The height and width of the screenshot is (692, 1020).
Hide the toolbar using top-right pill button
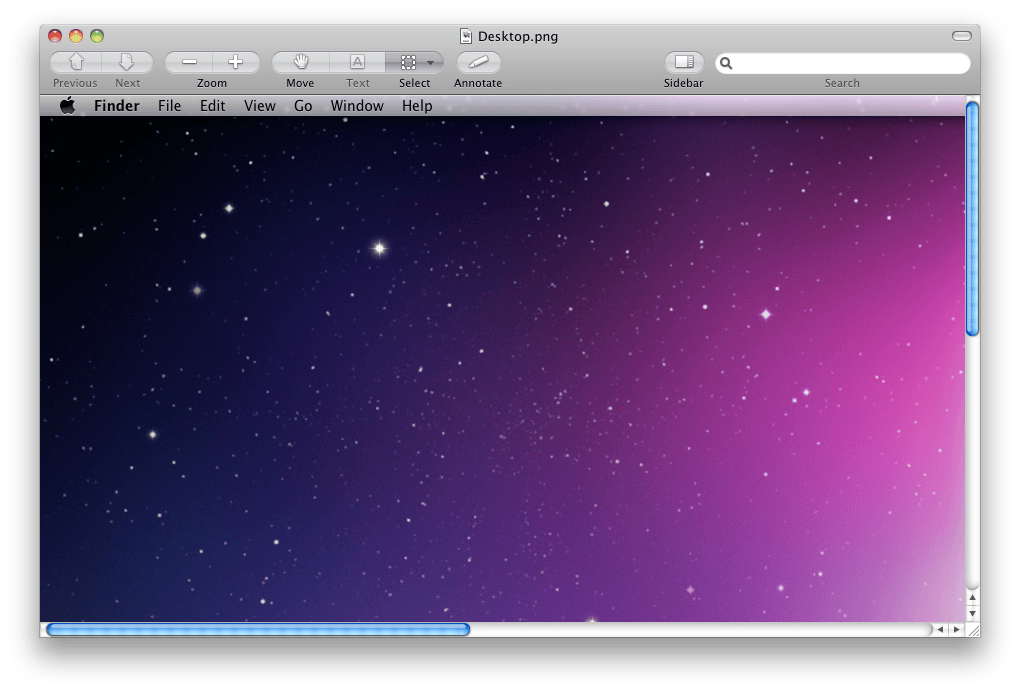[x=961, y=36]
